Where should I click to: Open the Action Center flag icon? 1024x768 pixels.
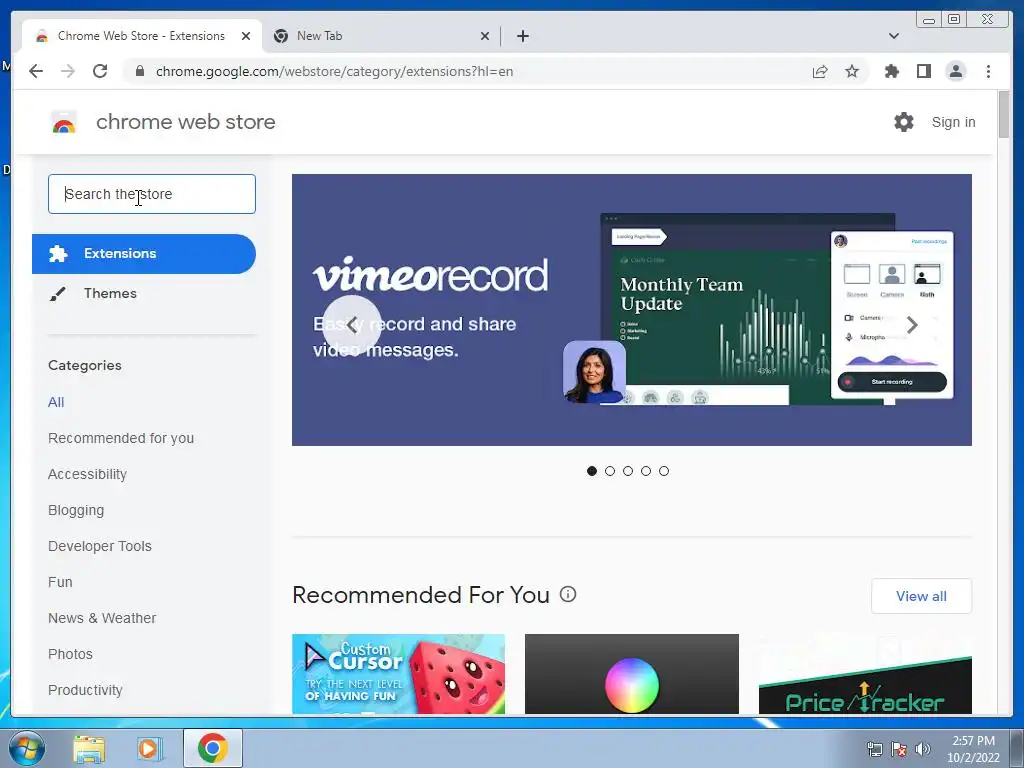pos(899,749)
